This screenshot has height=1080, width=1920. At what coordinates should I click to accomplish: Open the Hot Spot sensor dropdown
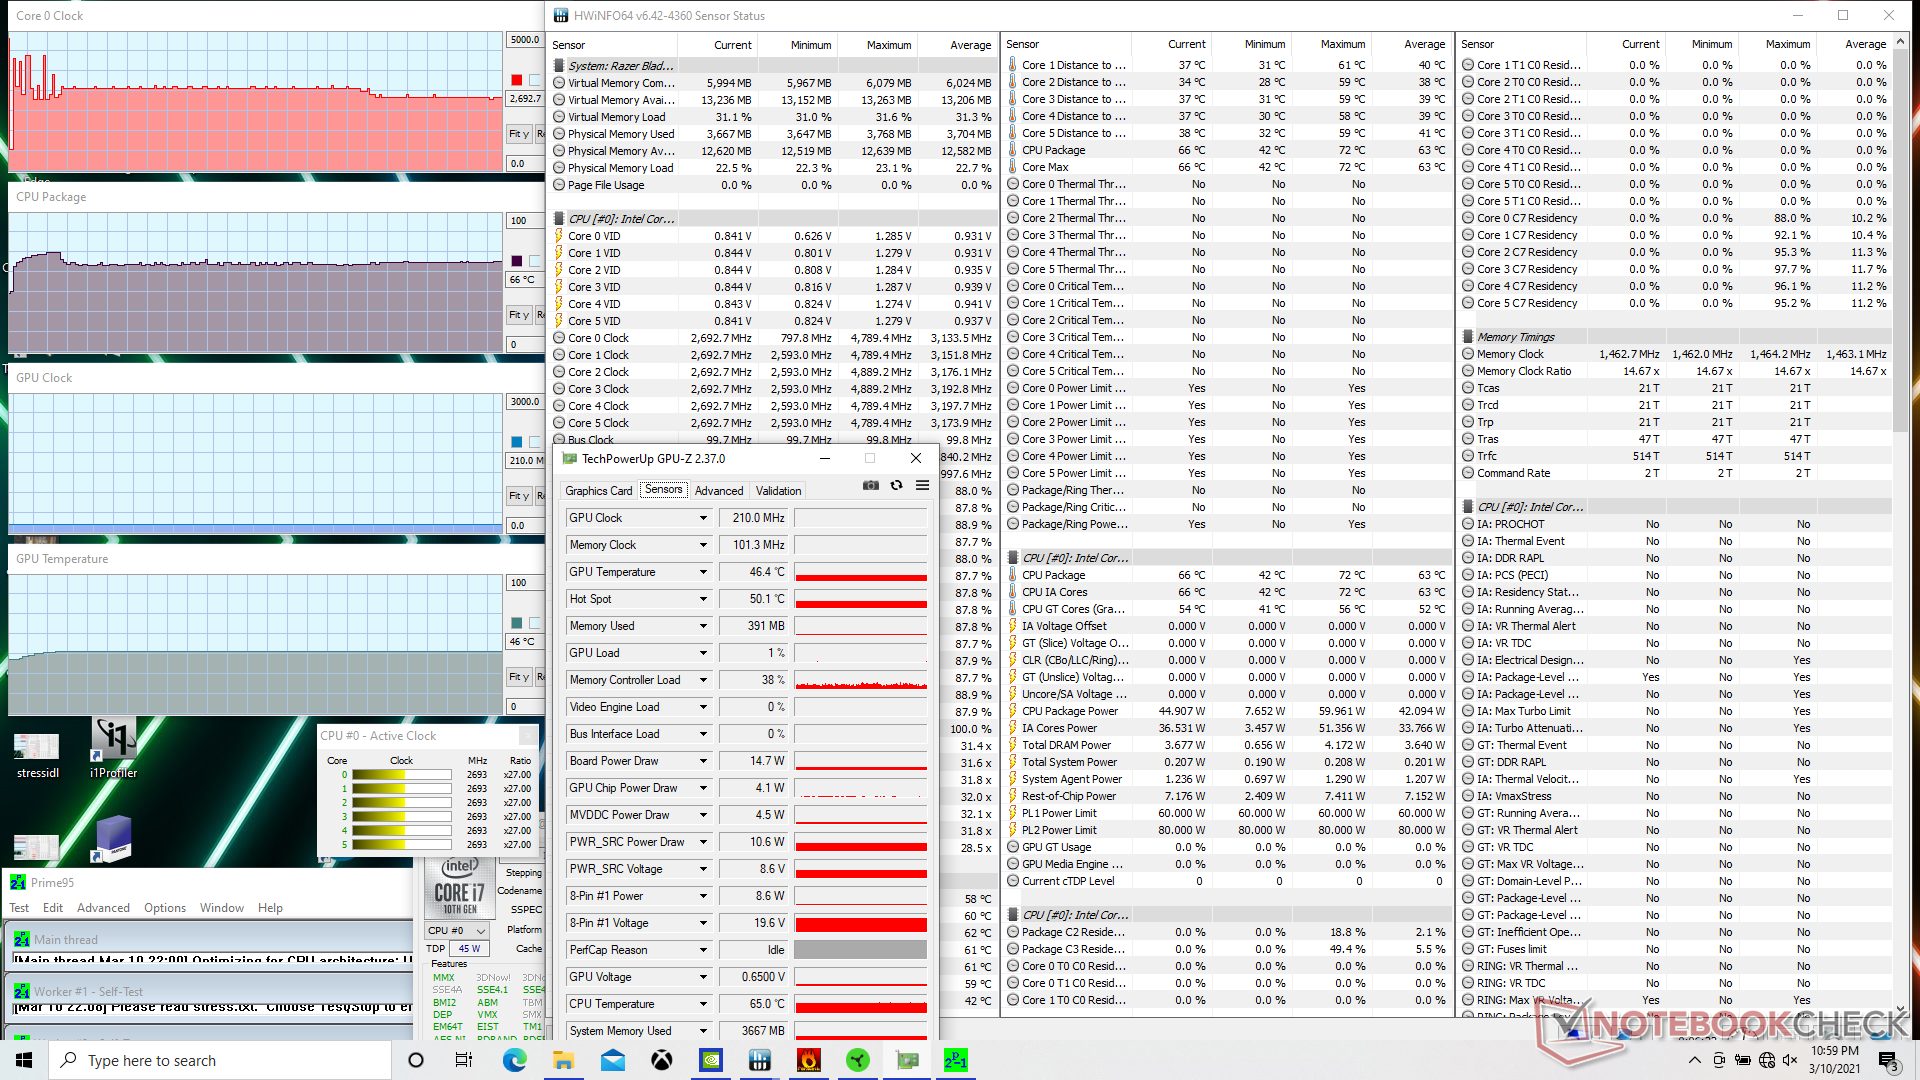point(703,599)
